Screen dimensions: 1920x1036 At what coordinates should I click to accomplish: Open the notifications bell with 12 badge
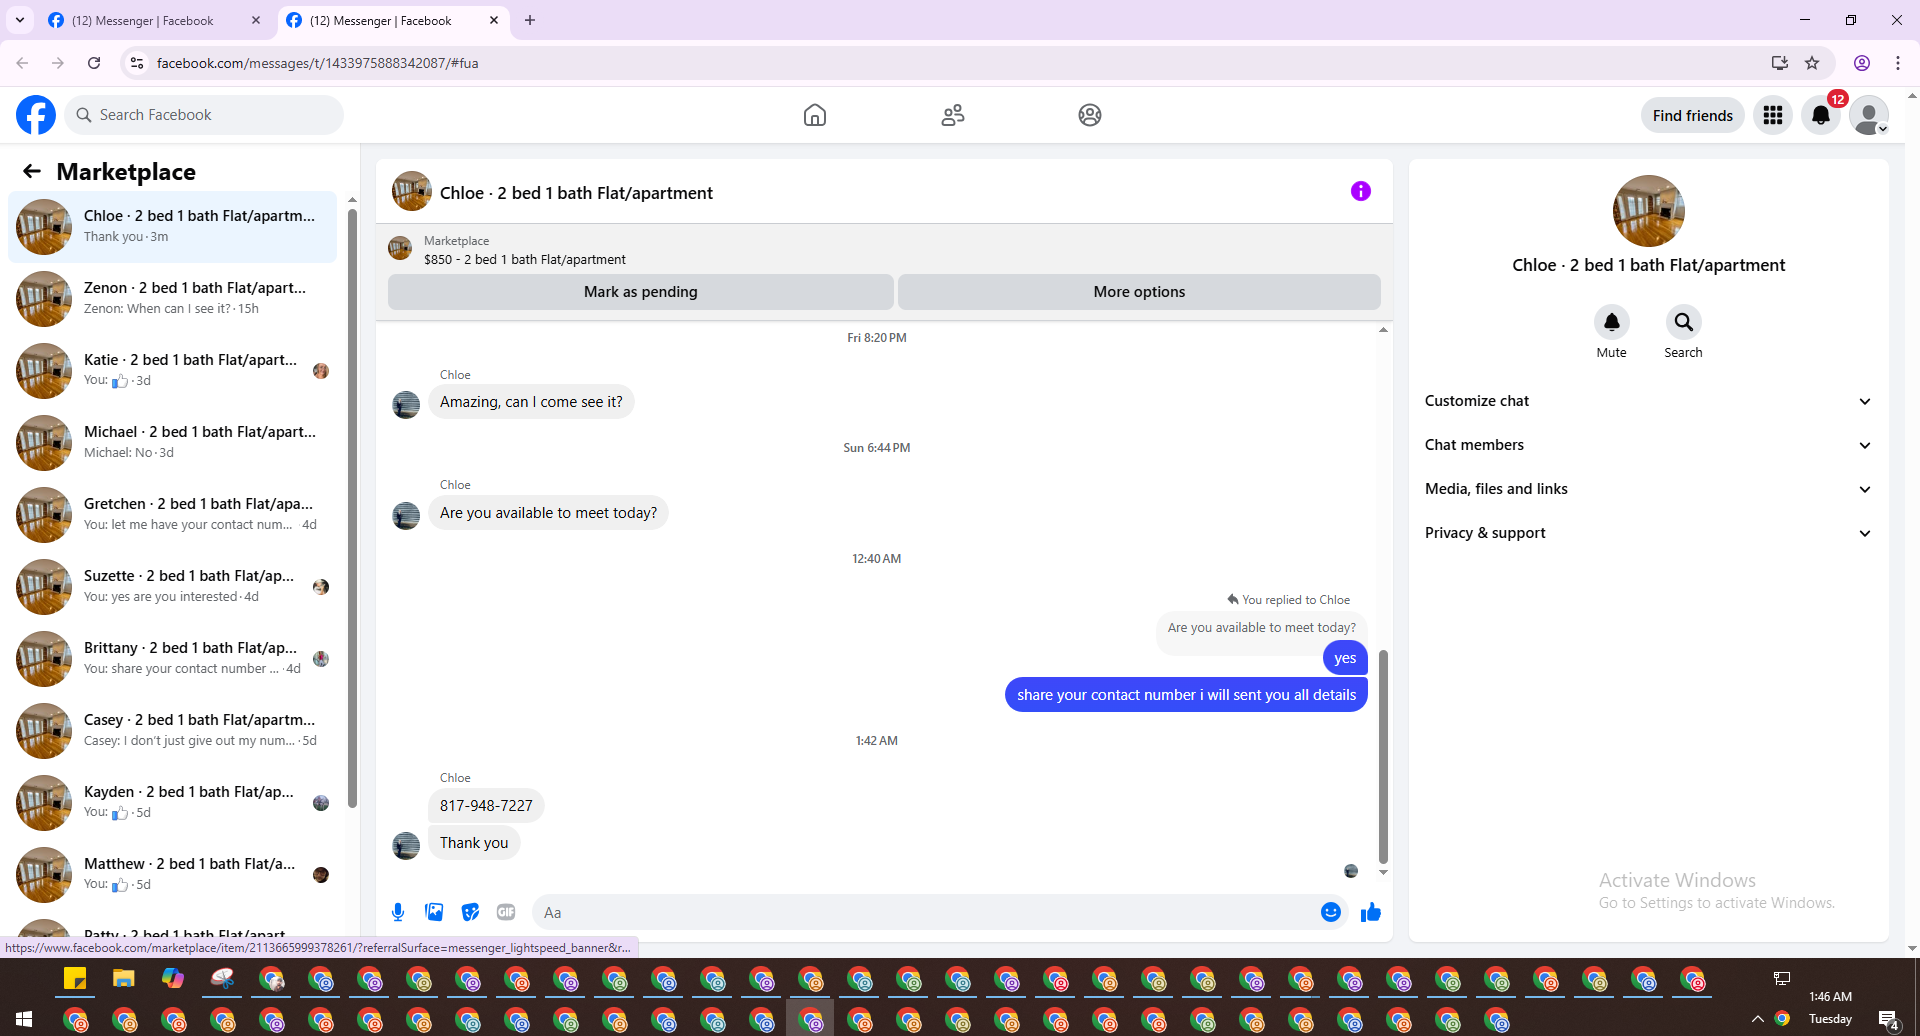(1821, 115)
